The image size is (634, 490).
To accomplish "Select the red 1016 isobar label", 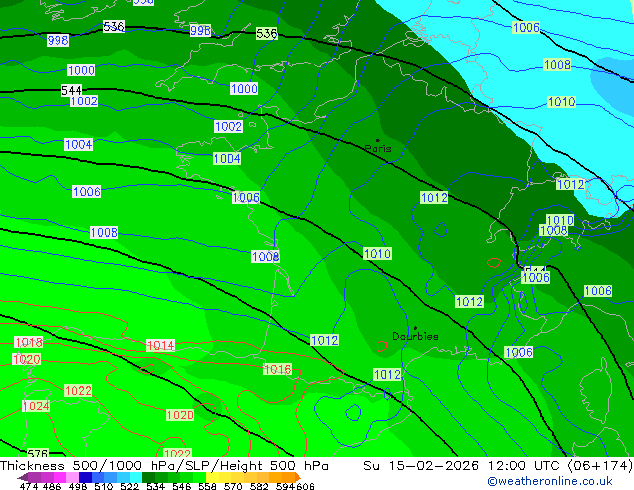I will tap(277, 369).
